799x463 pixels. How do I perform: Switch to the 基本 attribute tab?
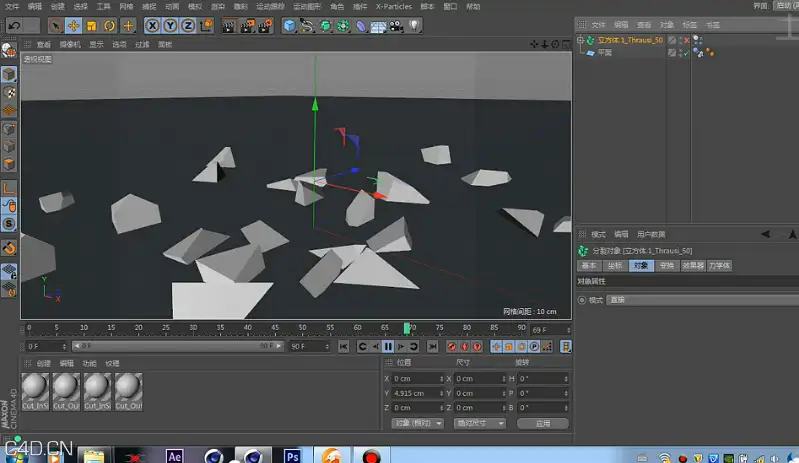(x=589, y=265)
